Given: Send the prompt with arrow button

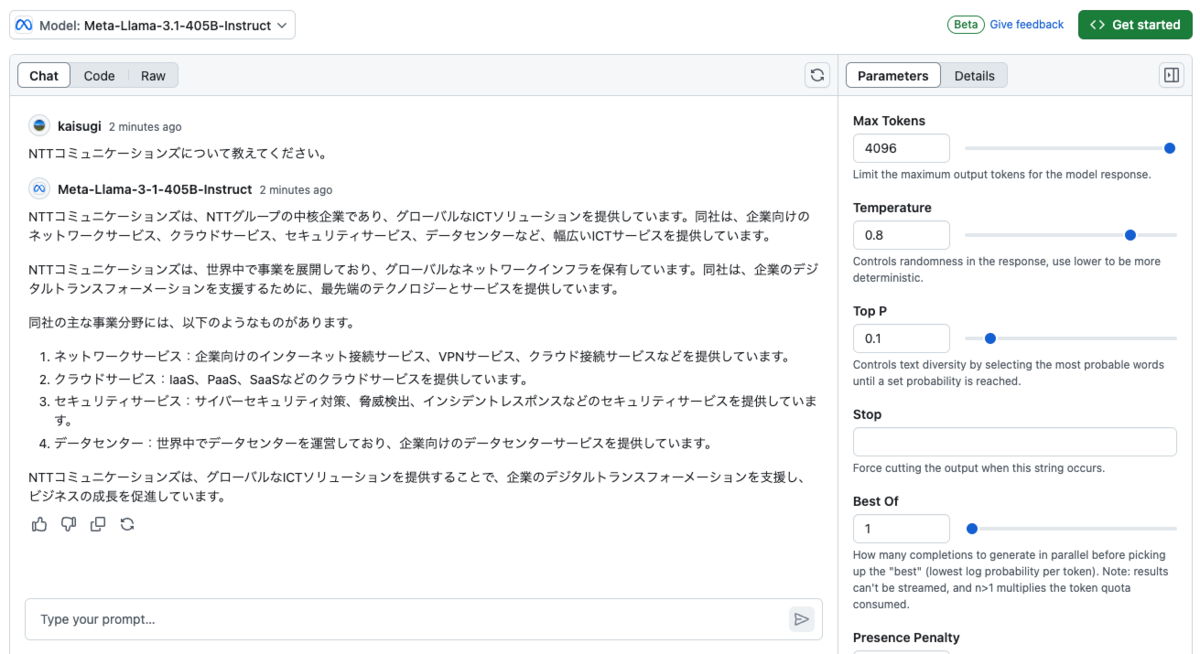Looking at the screenshot, I should pyautogui.click(x=801, y=619).
